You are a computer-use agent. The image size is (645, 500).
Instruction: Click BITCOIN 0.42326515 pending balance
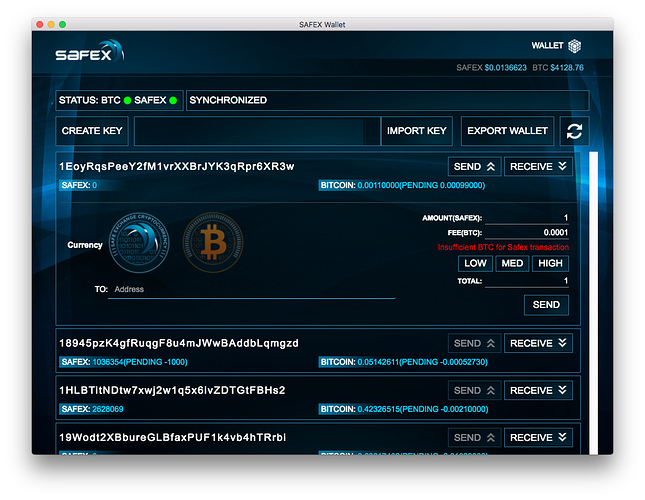tap(404, 409)
